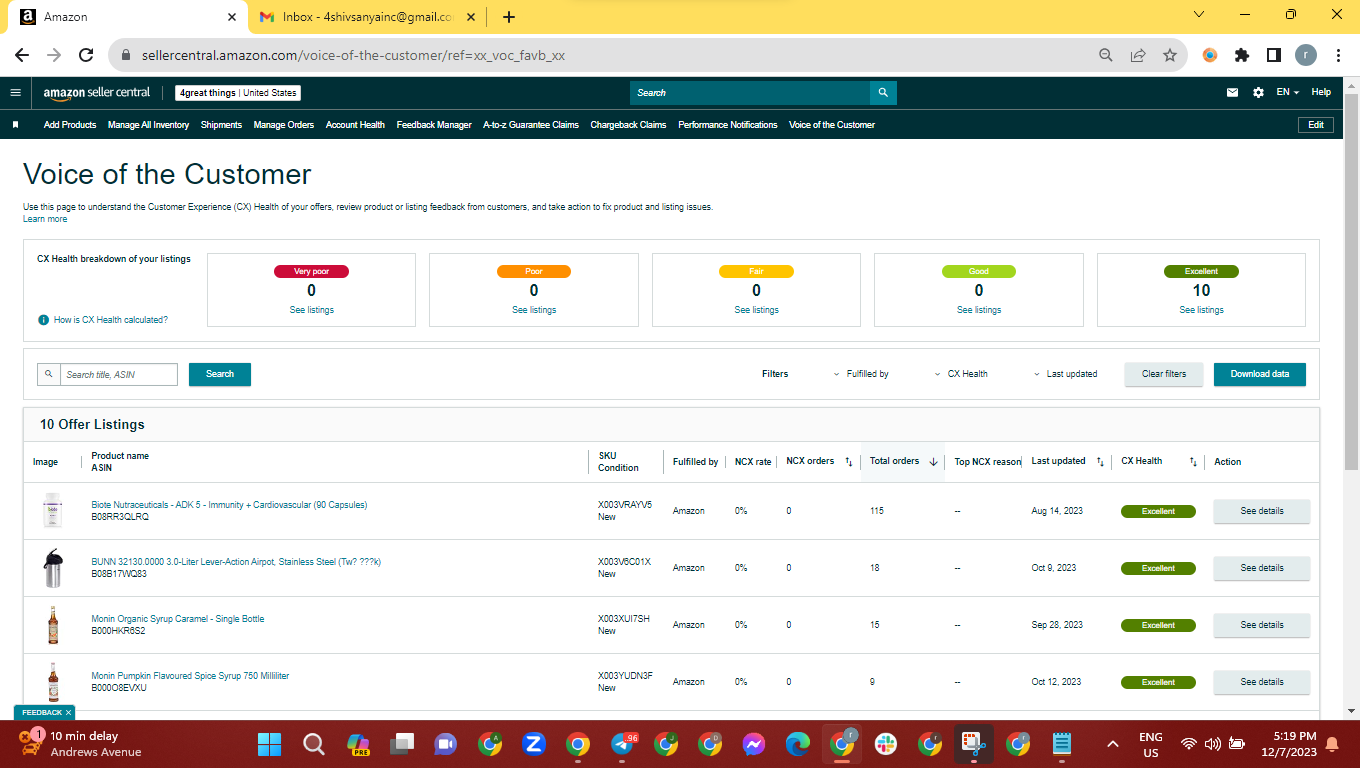Open the Windows Start menu
This screenshot has width=1360, height=768.
[x=270, y=744]
